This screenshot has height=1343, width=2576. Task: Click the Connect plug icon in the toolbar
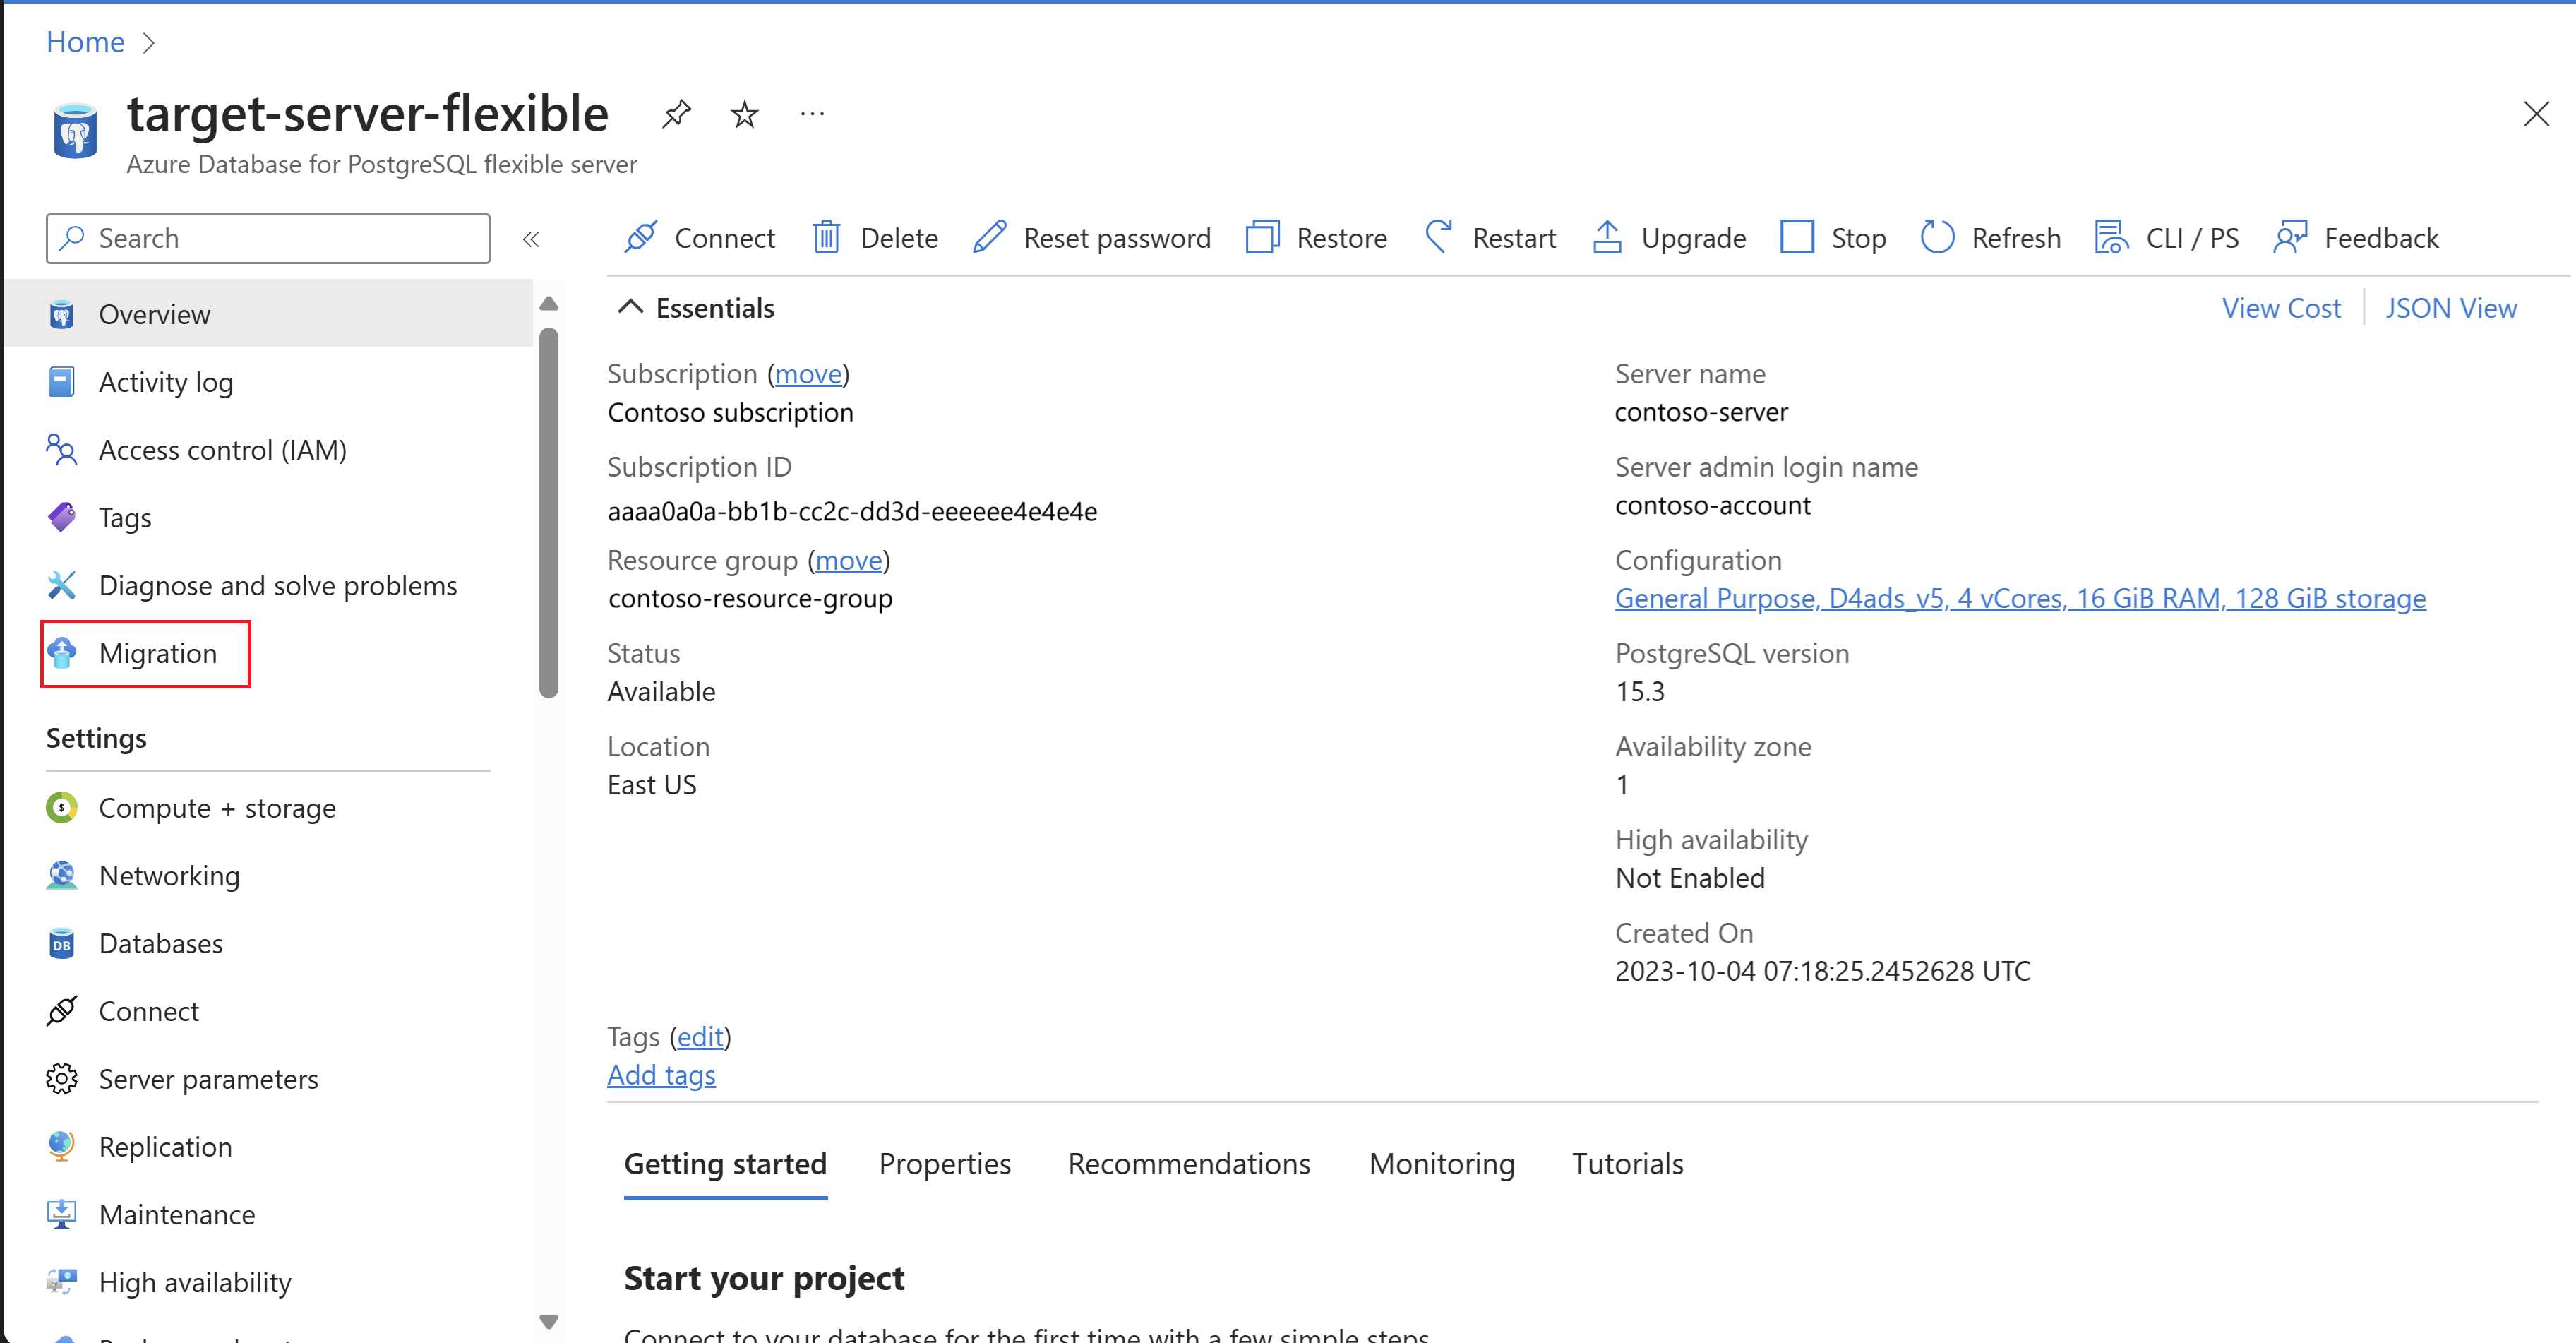click(641, 238)
